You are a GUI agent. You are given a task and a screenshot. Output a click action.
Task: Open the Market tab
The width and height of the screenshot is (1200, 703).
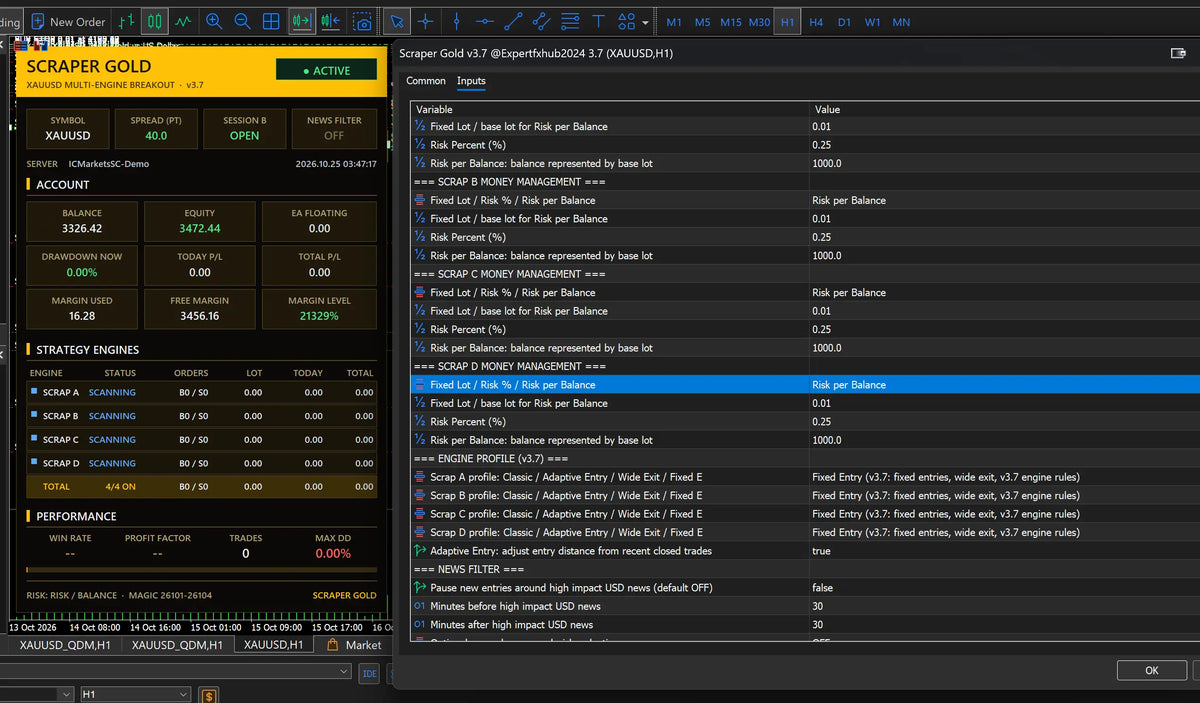(355, 645)
